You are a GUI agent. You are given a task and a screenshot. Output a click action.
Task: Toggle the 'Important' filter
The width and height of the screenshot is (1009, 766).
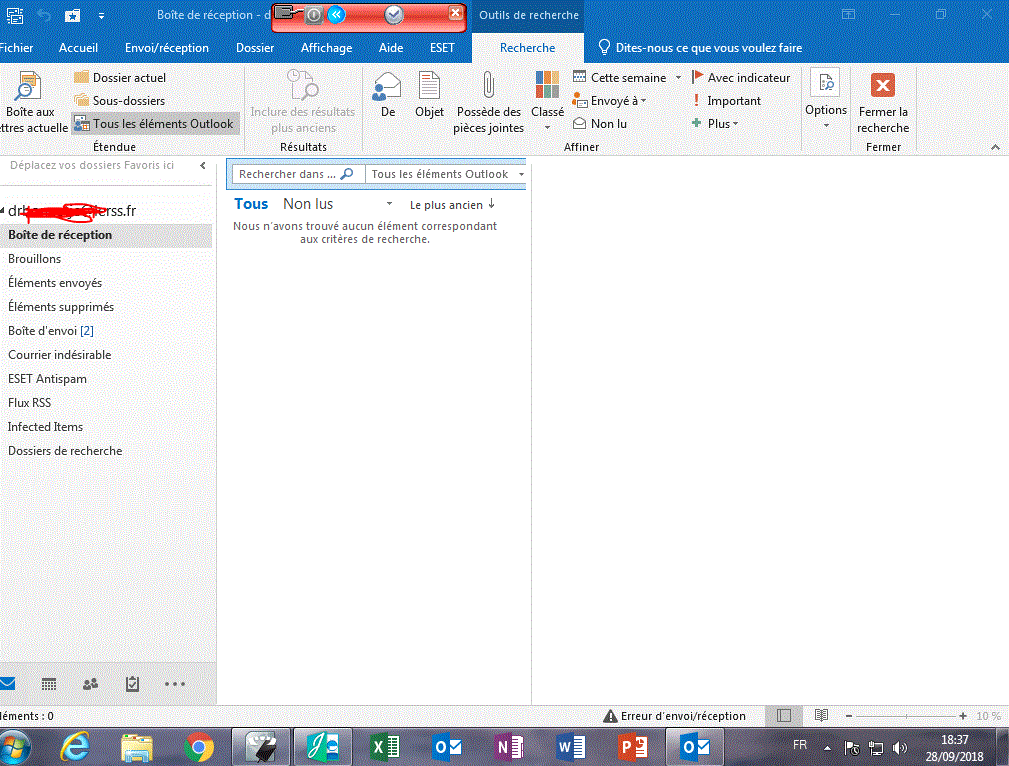[x=726, y=101]
